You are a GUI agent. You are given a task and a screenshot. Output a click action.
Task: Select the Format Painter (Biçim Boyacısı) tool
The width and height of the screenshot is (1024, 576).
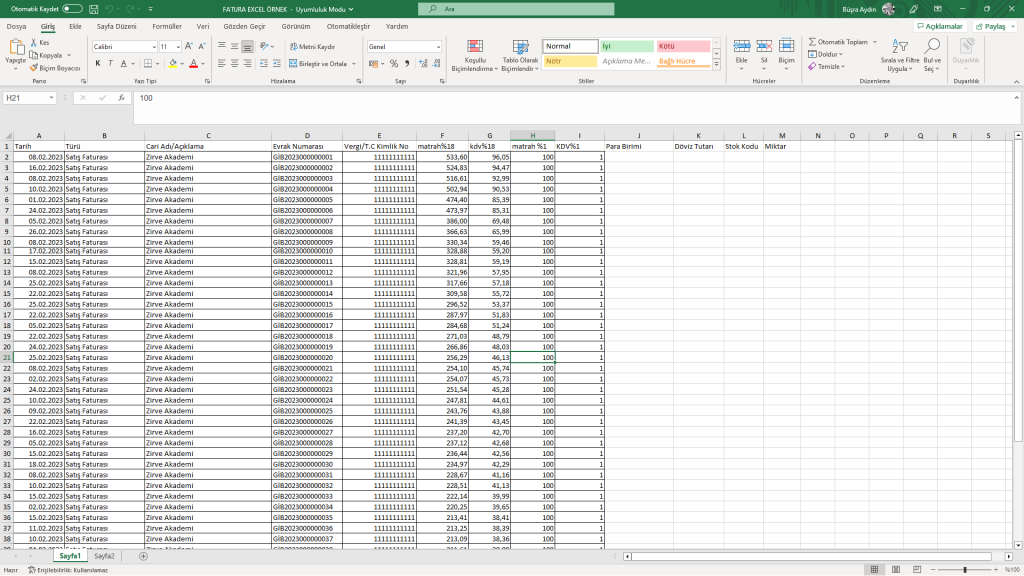pyautogui.click(x=57, y=68)
